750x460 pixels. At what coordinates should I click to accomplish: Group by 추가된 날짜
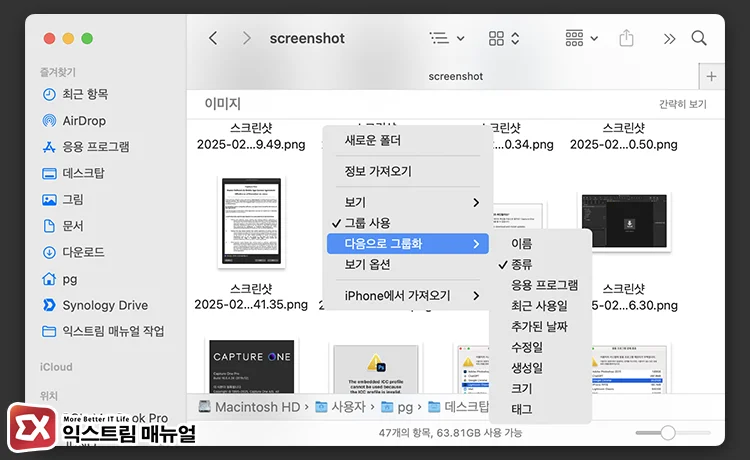[540, 327]
